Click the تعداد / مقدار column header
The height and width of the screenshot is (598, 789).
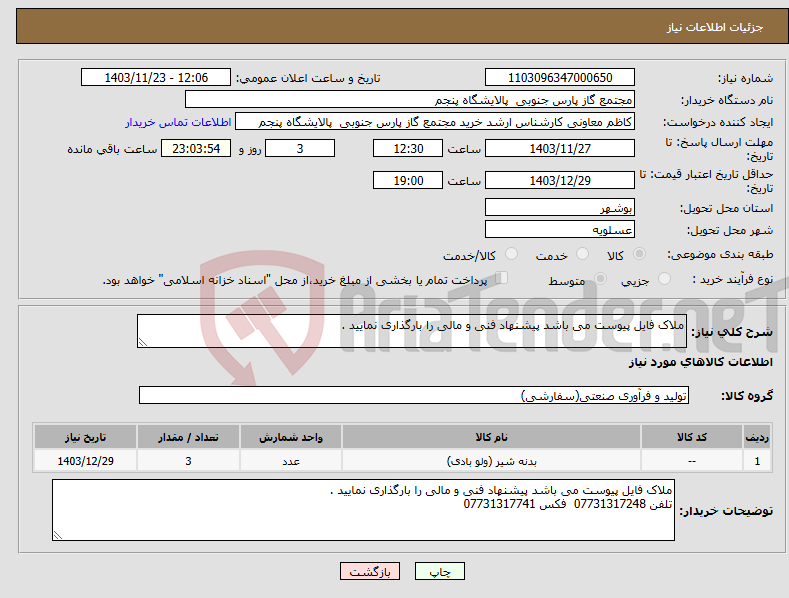(x=188, y=437)
